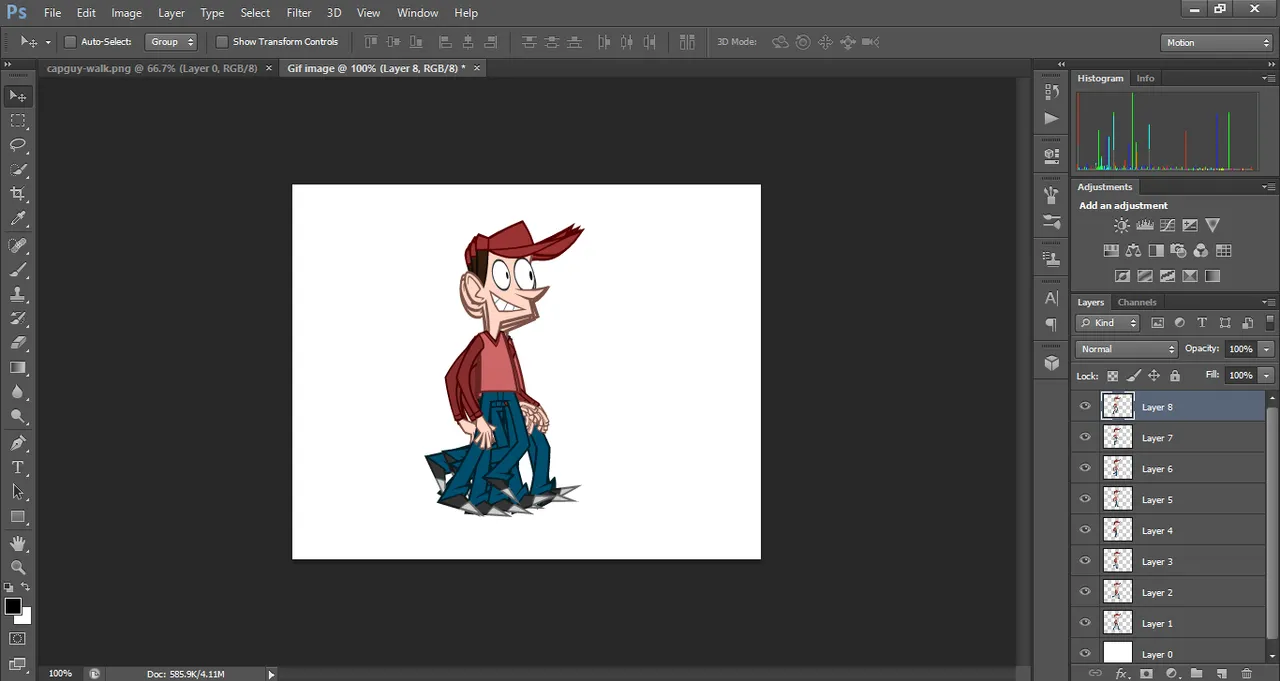Create a new layer from Layers panel
The height and width of the screenshot is (681, 1280).
1221,674
